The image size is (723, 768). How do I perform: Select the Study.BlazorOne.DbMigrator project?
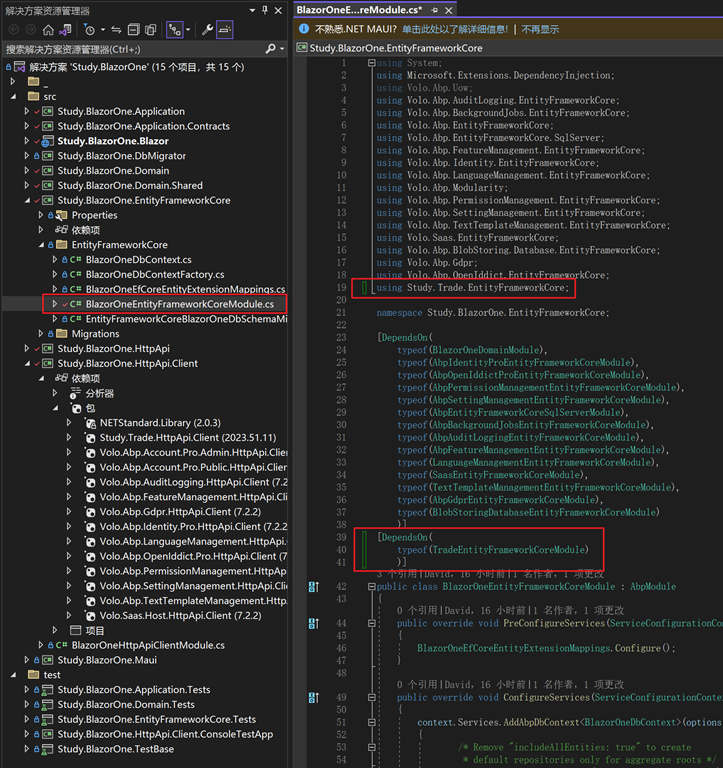coord(121,156)
